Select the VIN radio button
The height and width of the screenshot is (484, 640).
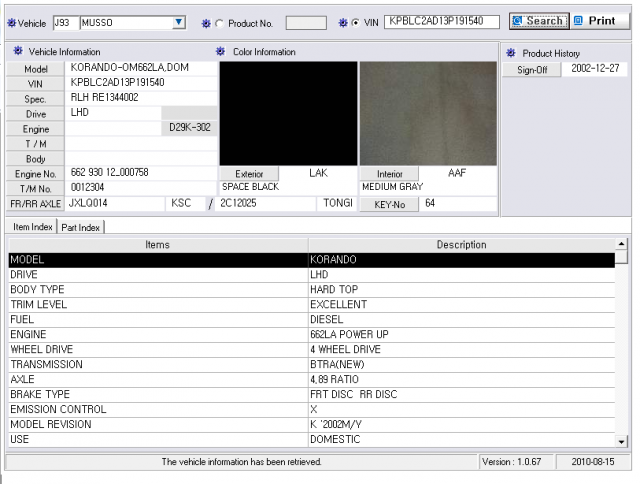click(356, 23)
